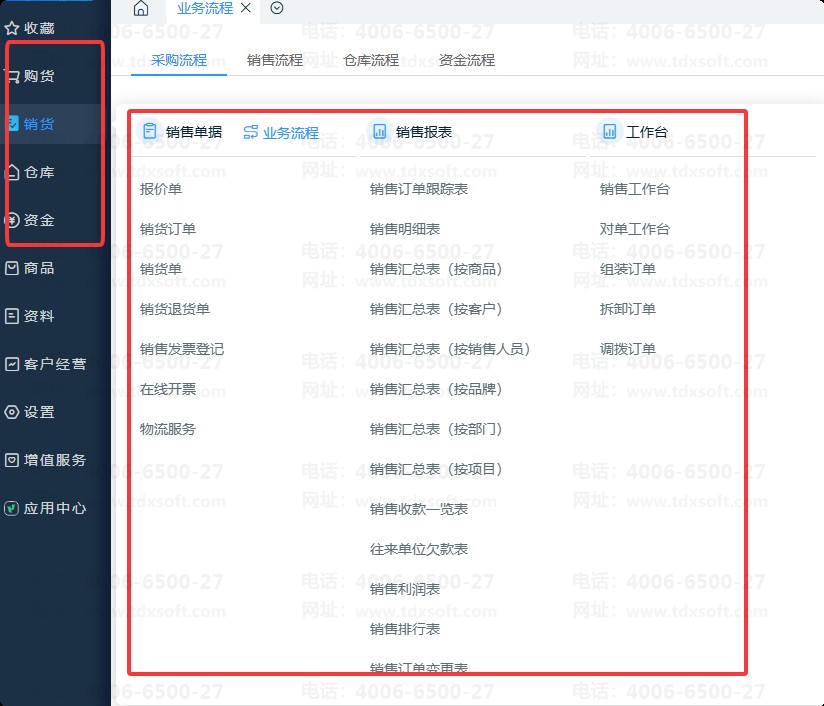This screenshot has height=706, width=824.
Task: Open the 业务流程 link in popup header
Action: [x=291, y=132]
